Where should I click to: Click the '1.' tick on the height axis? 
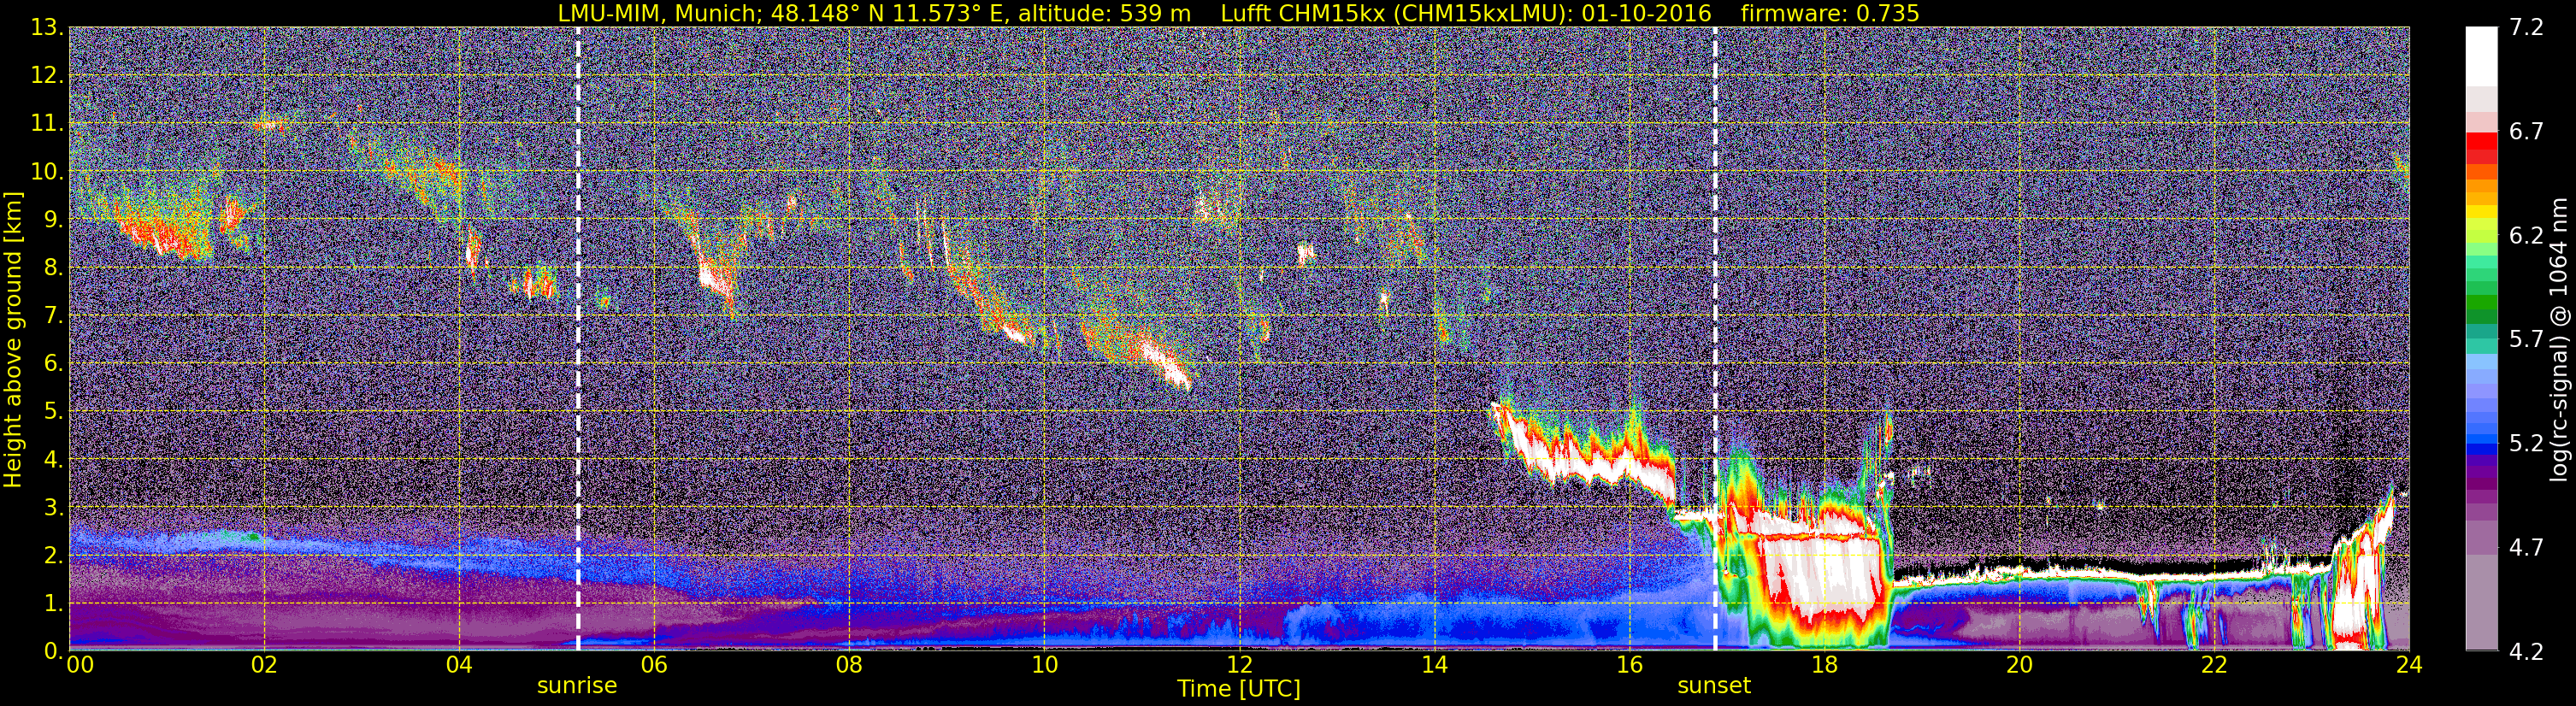(x=52, y=603)
